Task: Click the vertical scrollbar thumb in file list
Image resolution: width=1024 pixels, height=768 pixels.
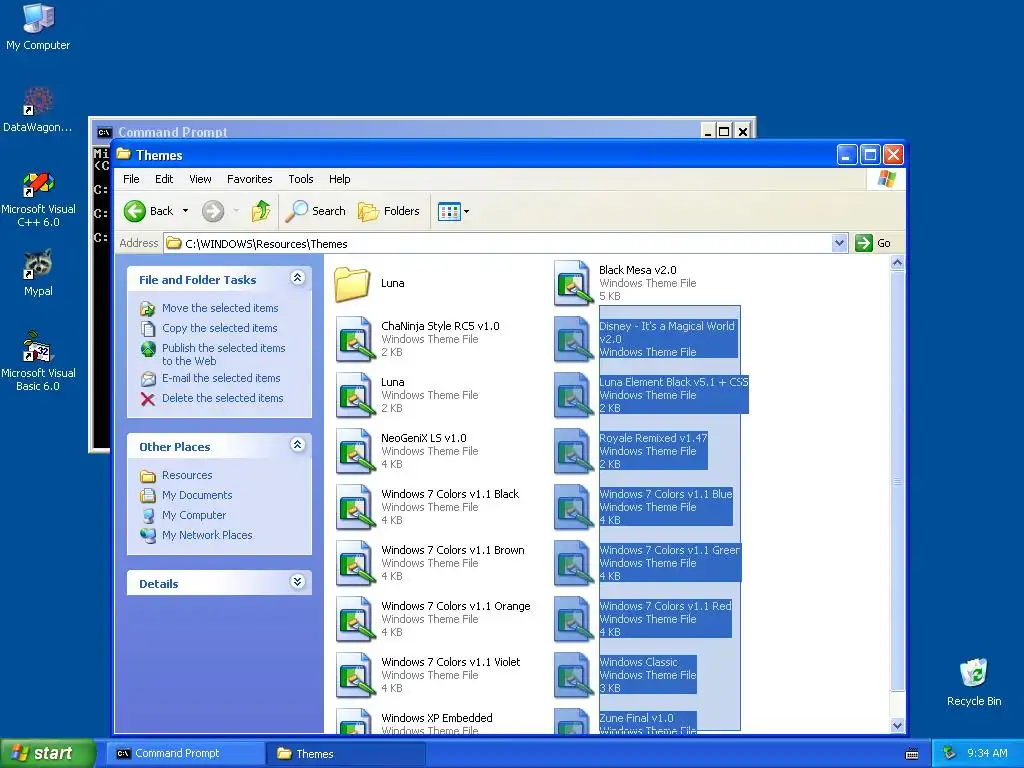Action: click(x=897, y=481)
